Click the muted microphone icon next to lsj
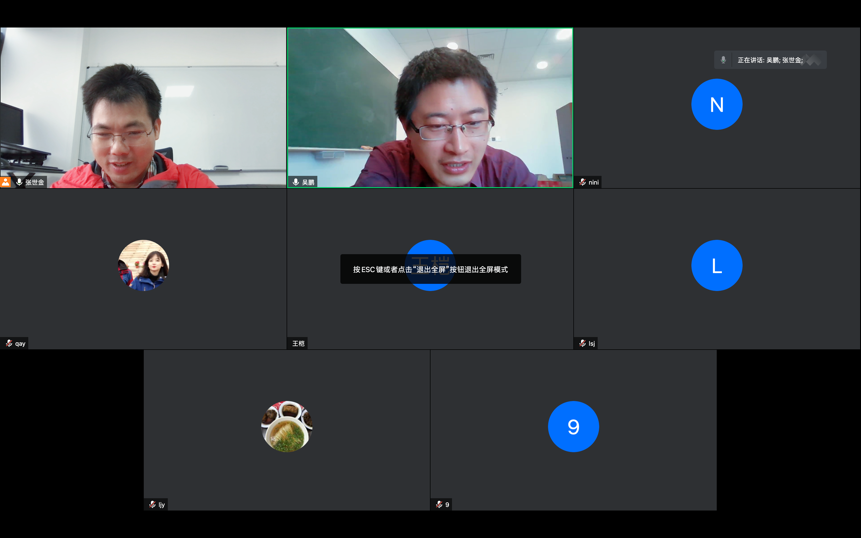The height and width of the screenshot is (538, 861). coord(583,343)
